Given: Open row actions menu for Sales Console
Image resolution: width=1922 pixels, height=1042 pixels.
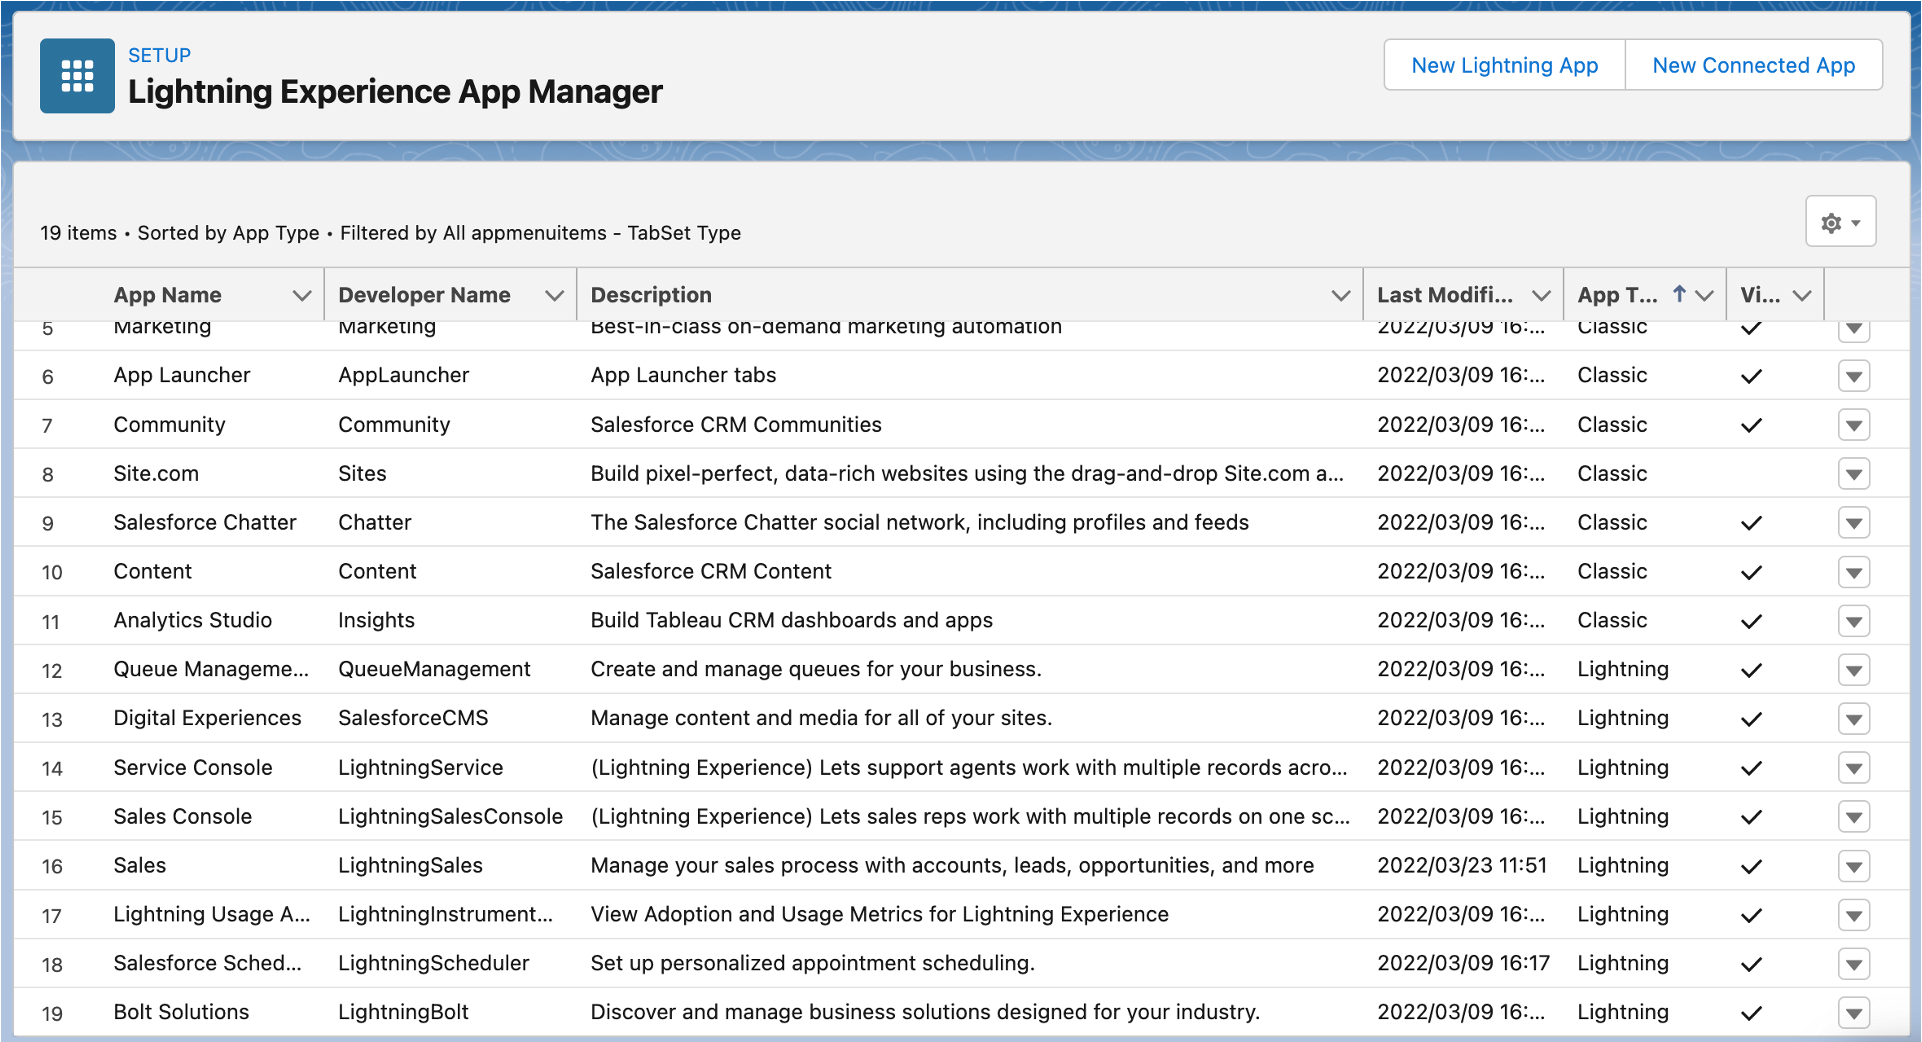Looking at the screenshot, I should pos(1854,817).
